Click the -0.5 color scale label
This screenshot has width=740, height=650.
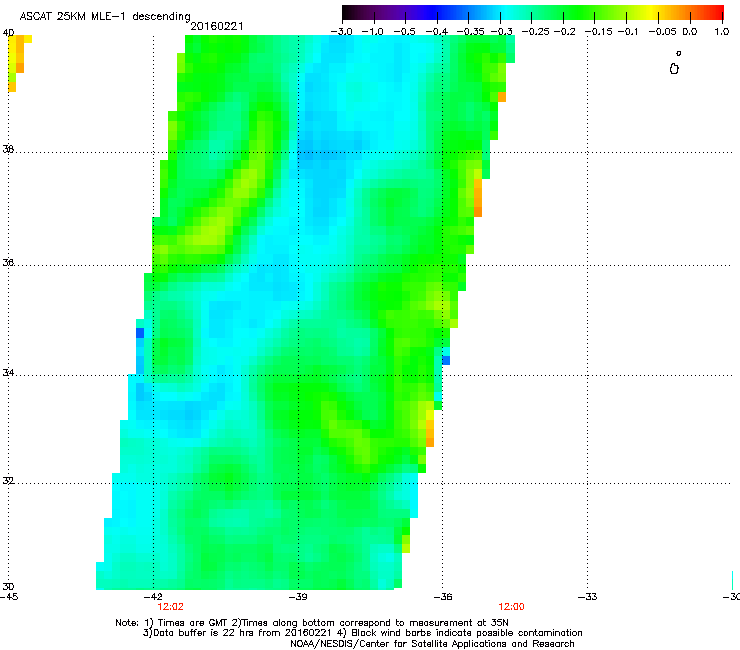pos(404,32)
